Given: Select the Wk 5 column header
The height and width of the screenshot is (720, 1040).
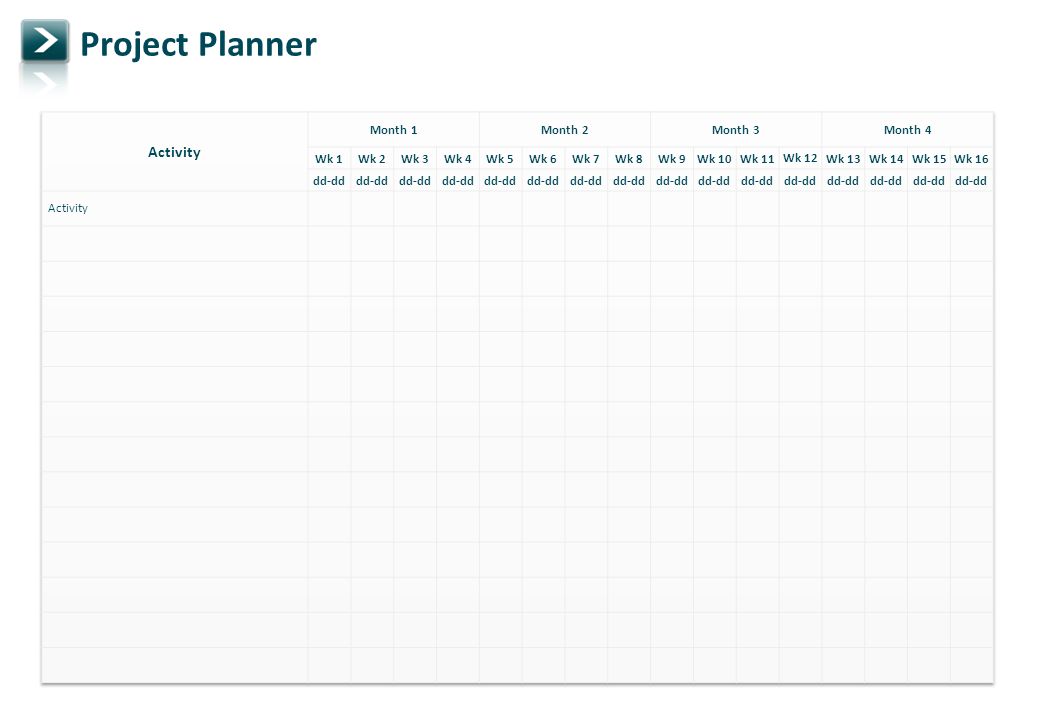Looking at the screenshot, I should [x=500, y=159].
